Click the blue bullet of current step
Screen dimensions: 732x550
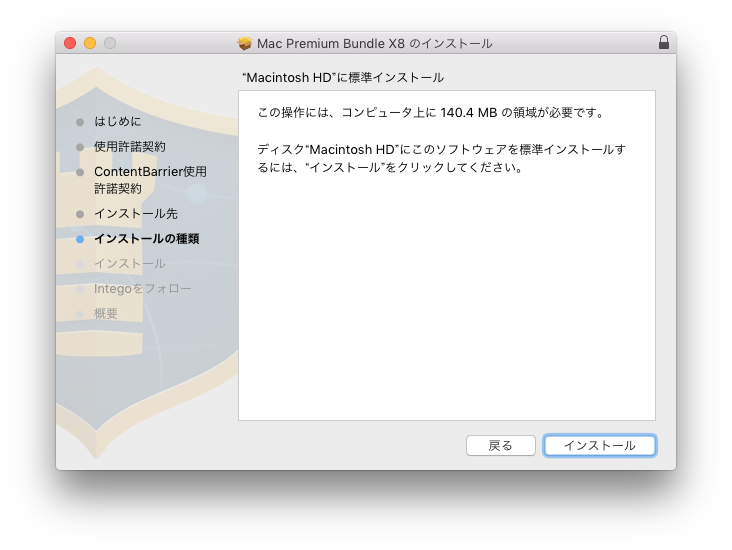(80, 239)
